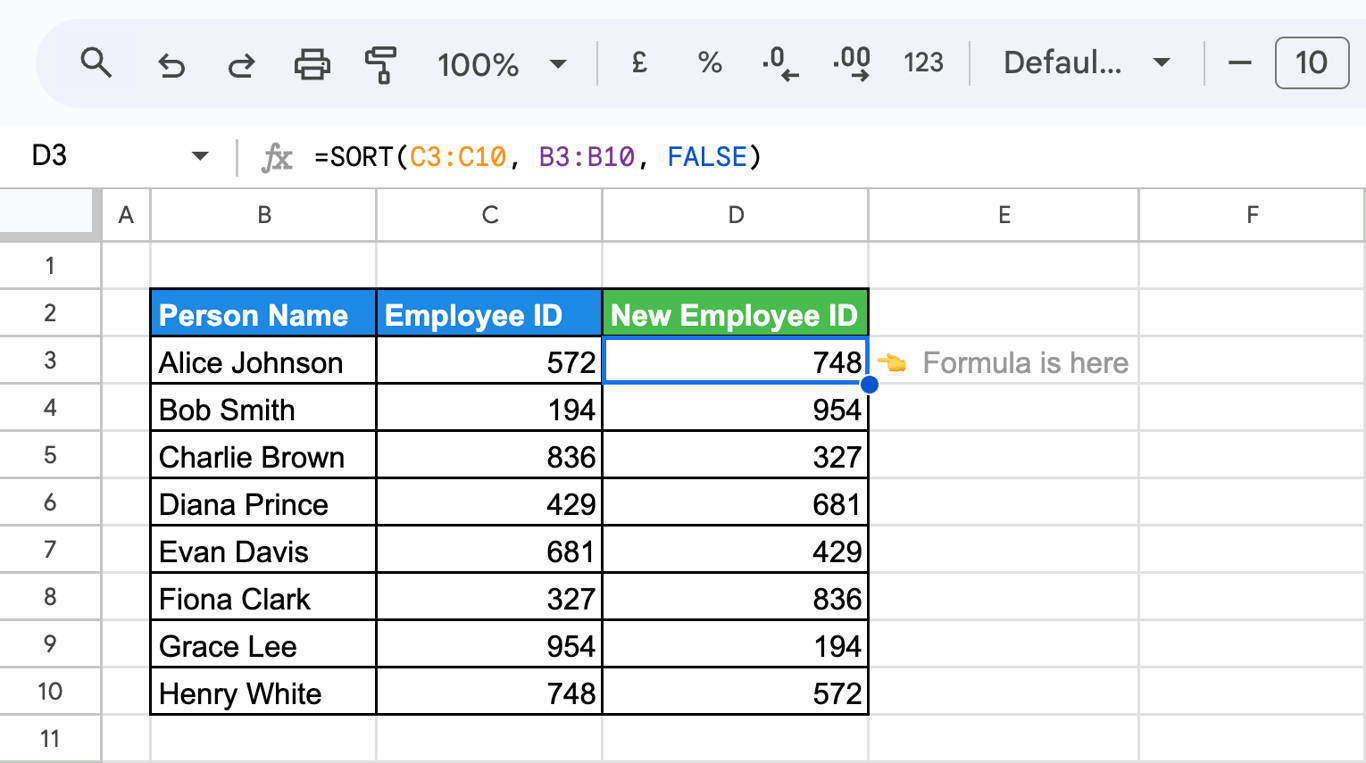1366x763 pixels.
Task: Open more number formats (123)
Action: 923,63
